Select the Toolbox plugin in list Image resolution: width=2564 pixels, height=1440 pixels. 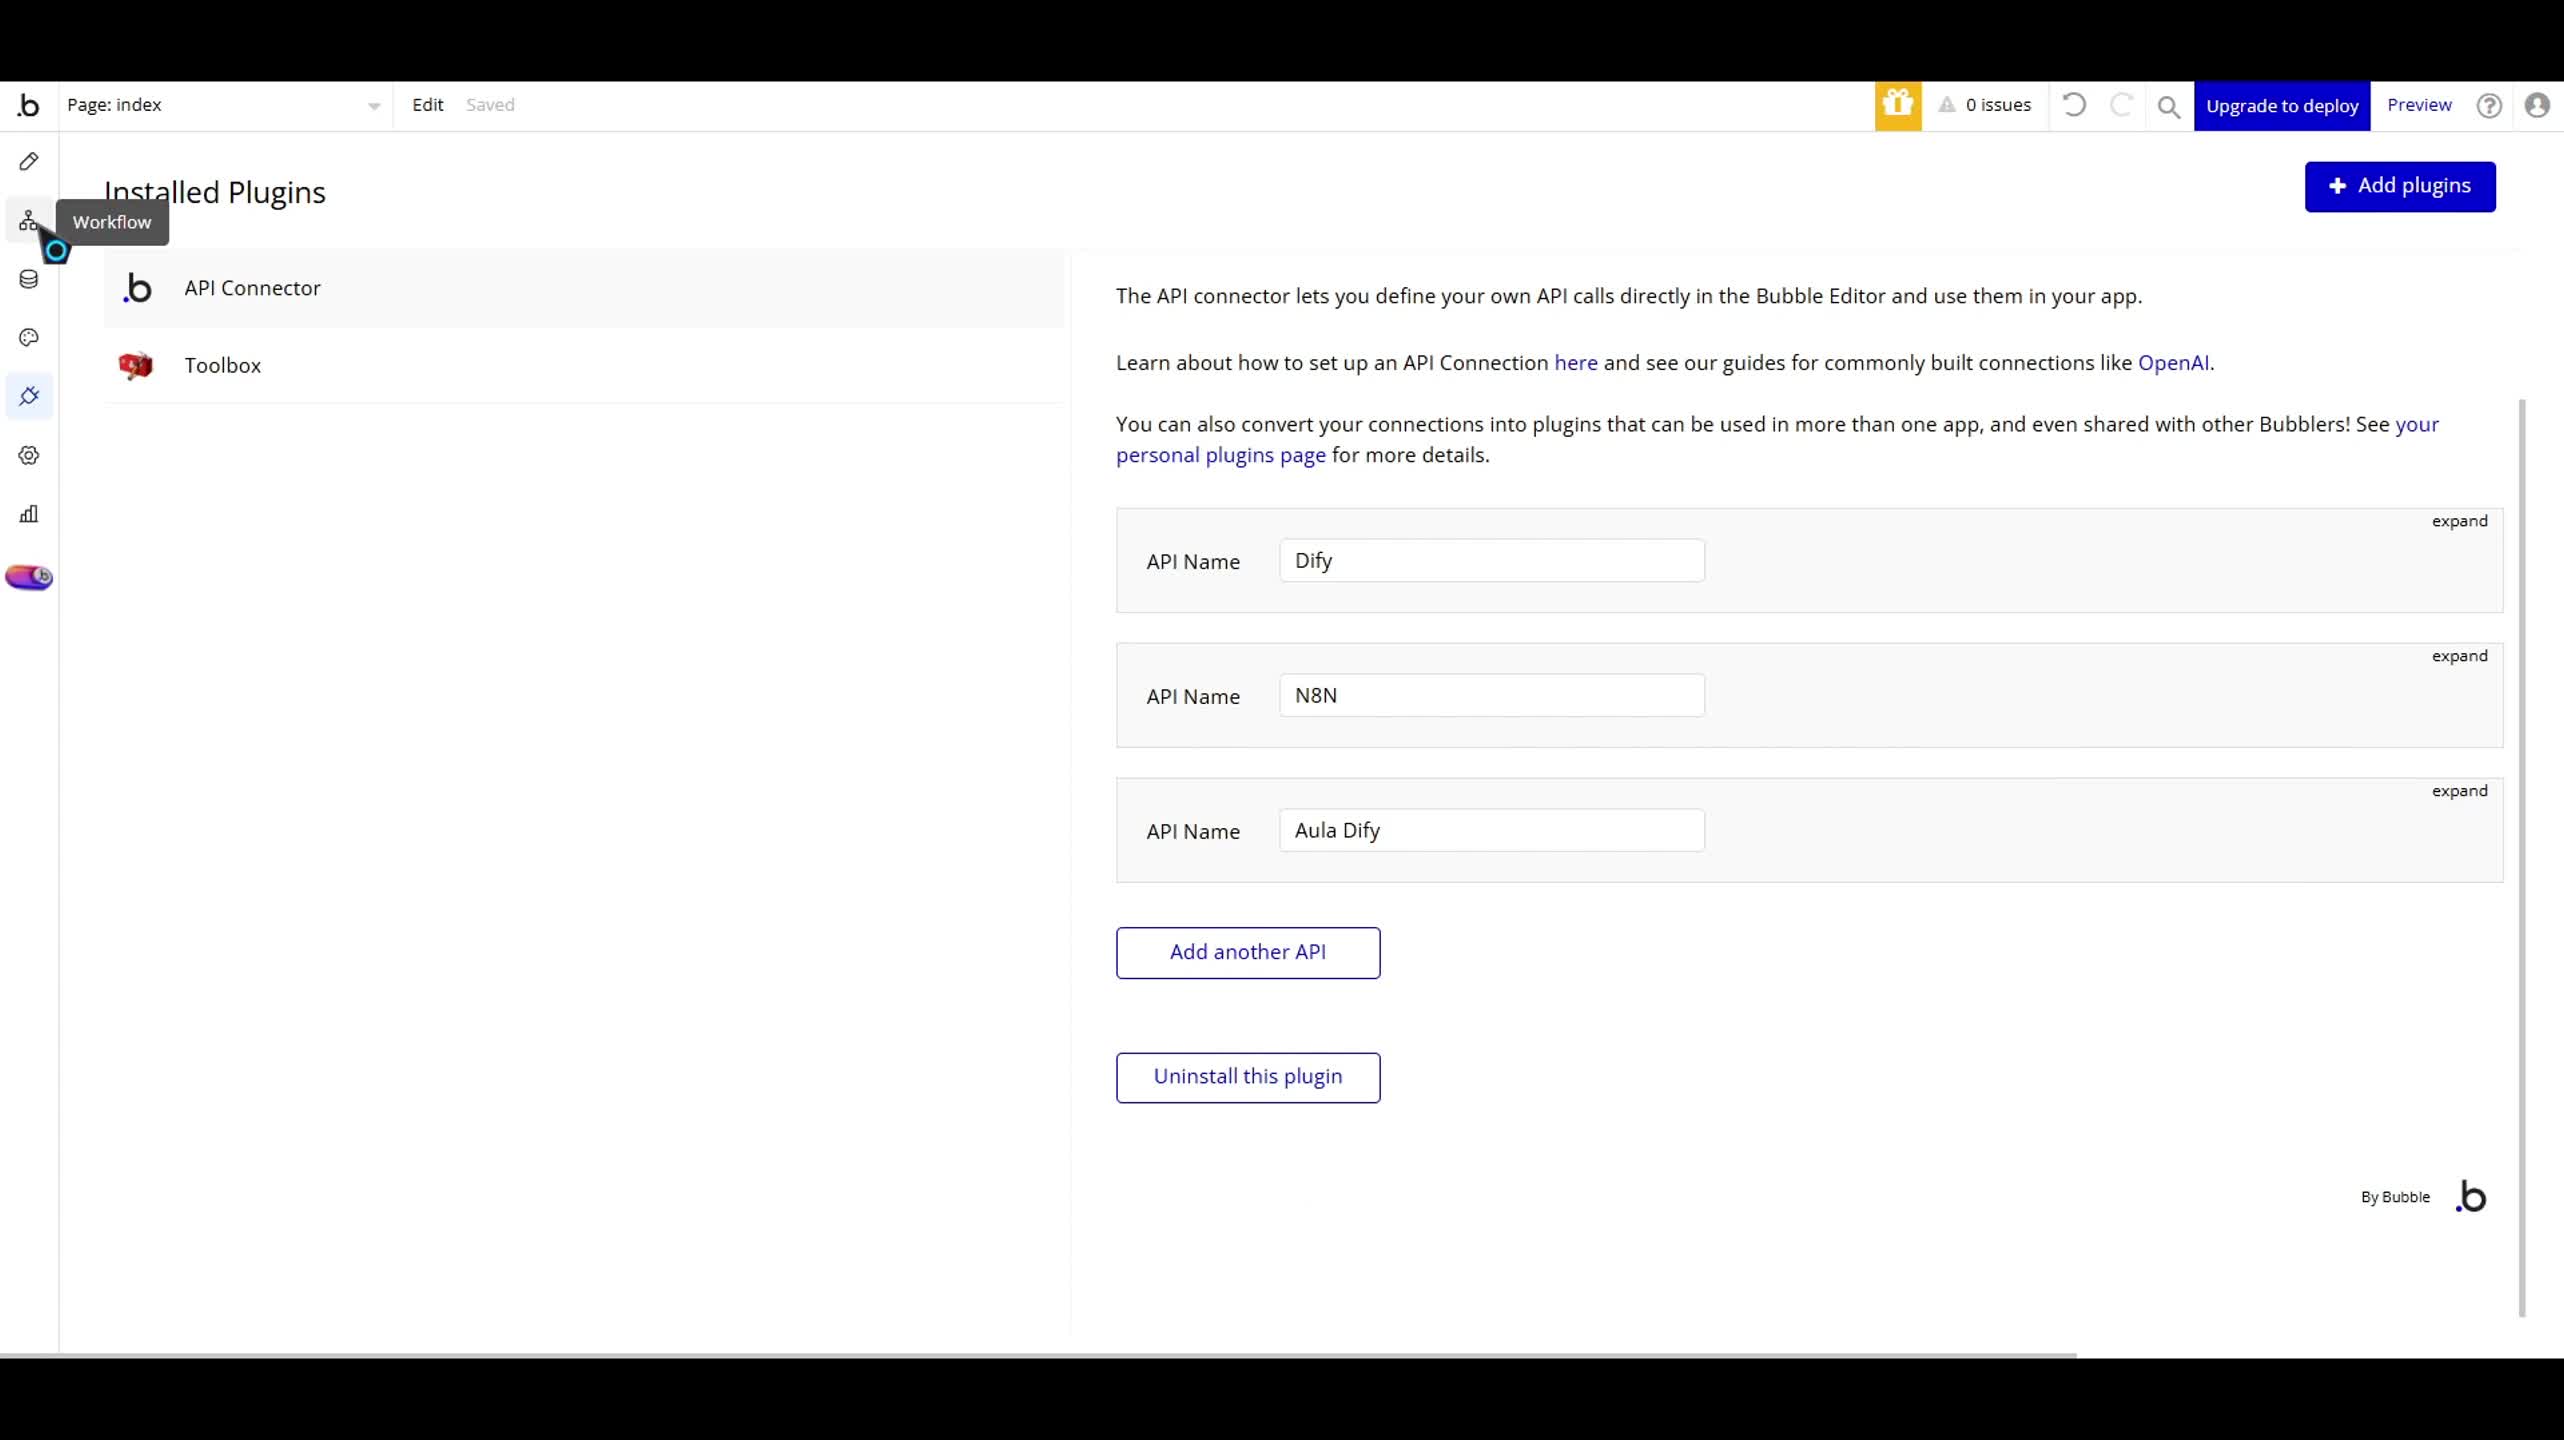pyautogui.click(x=222, y=366)
